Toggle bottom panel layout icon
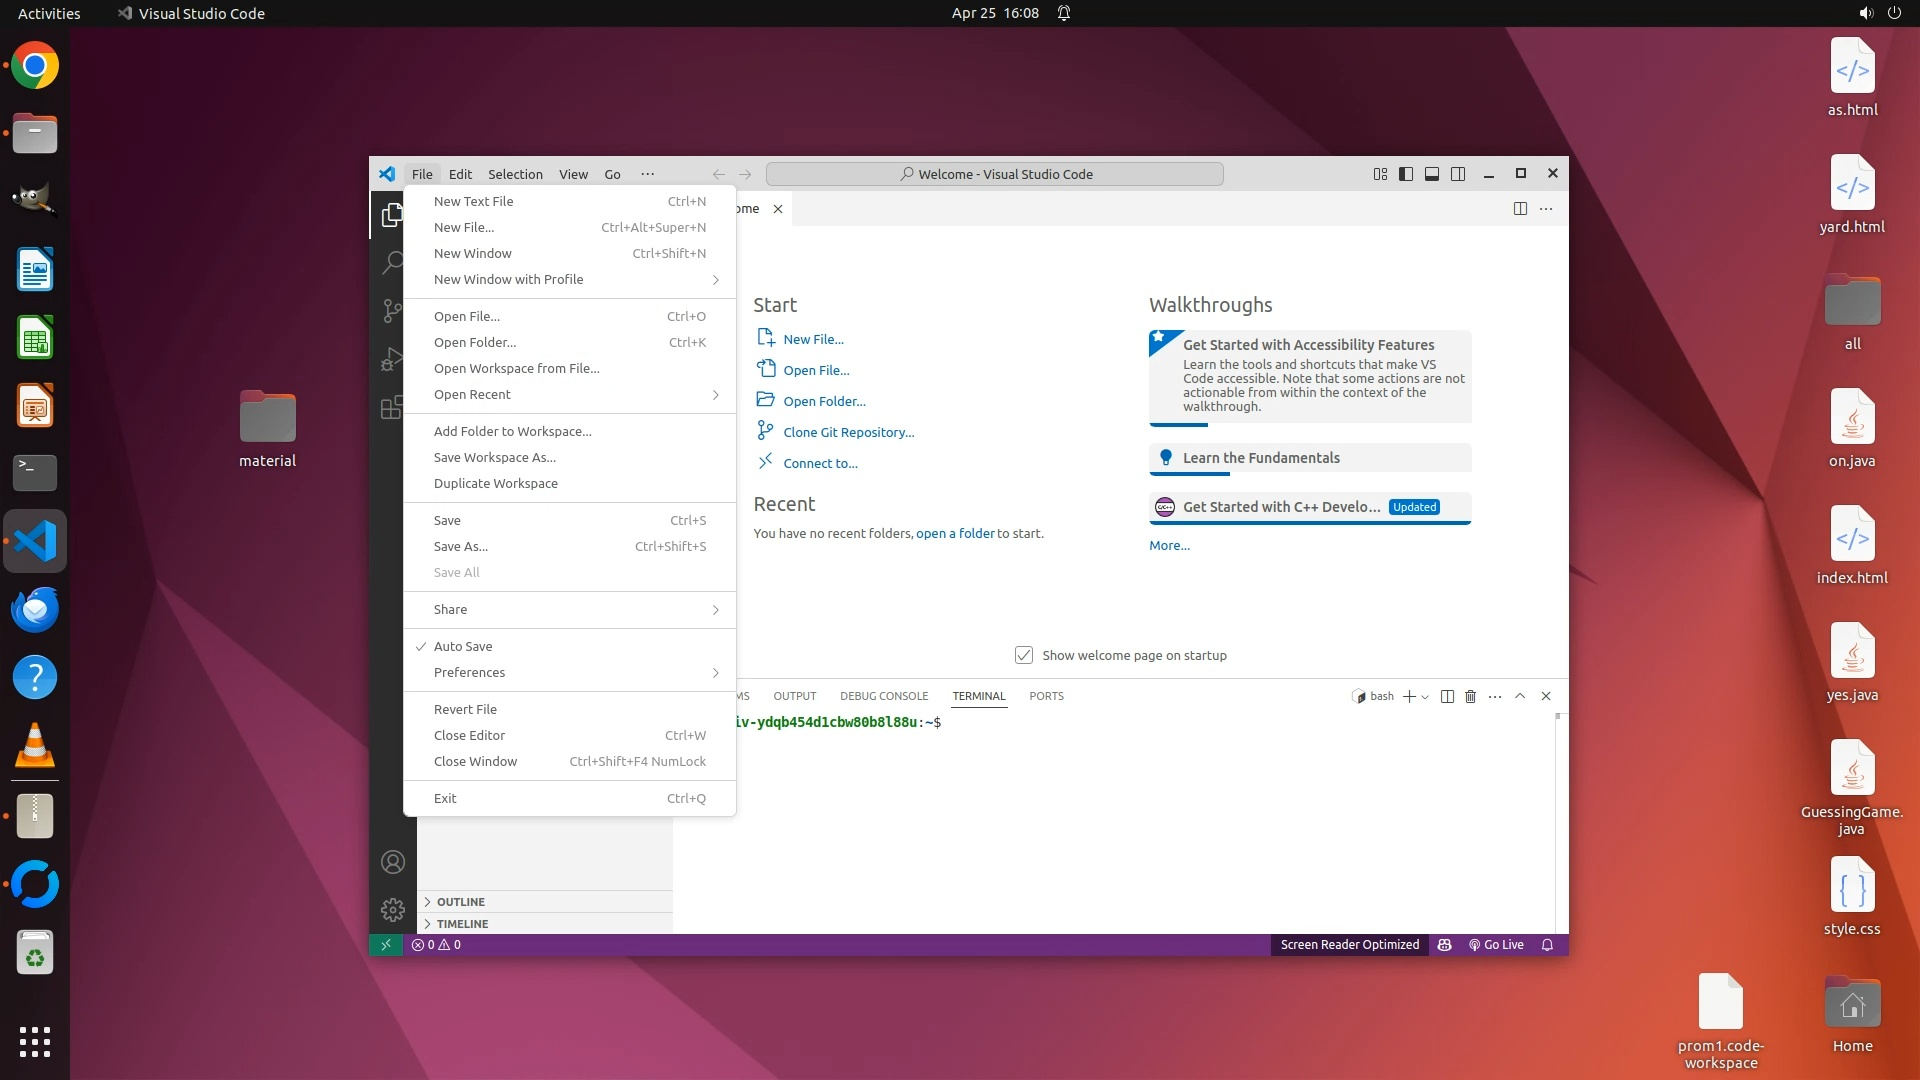This screenshot has width=1920, height=1080. [x=1431, y=174]
